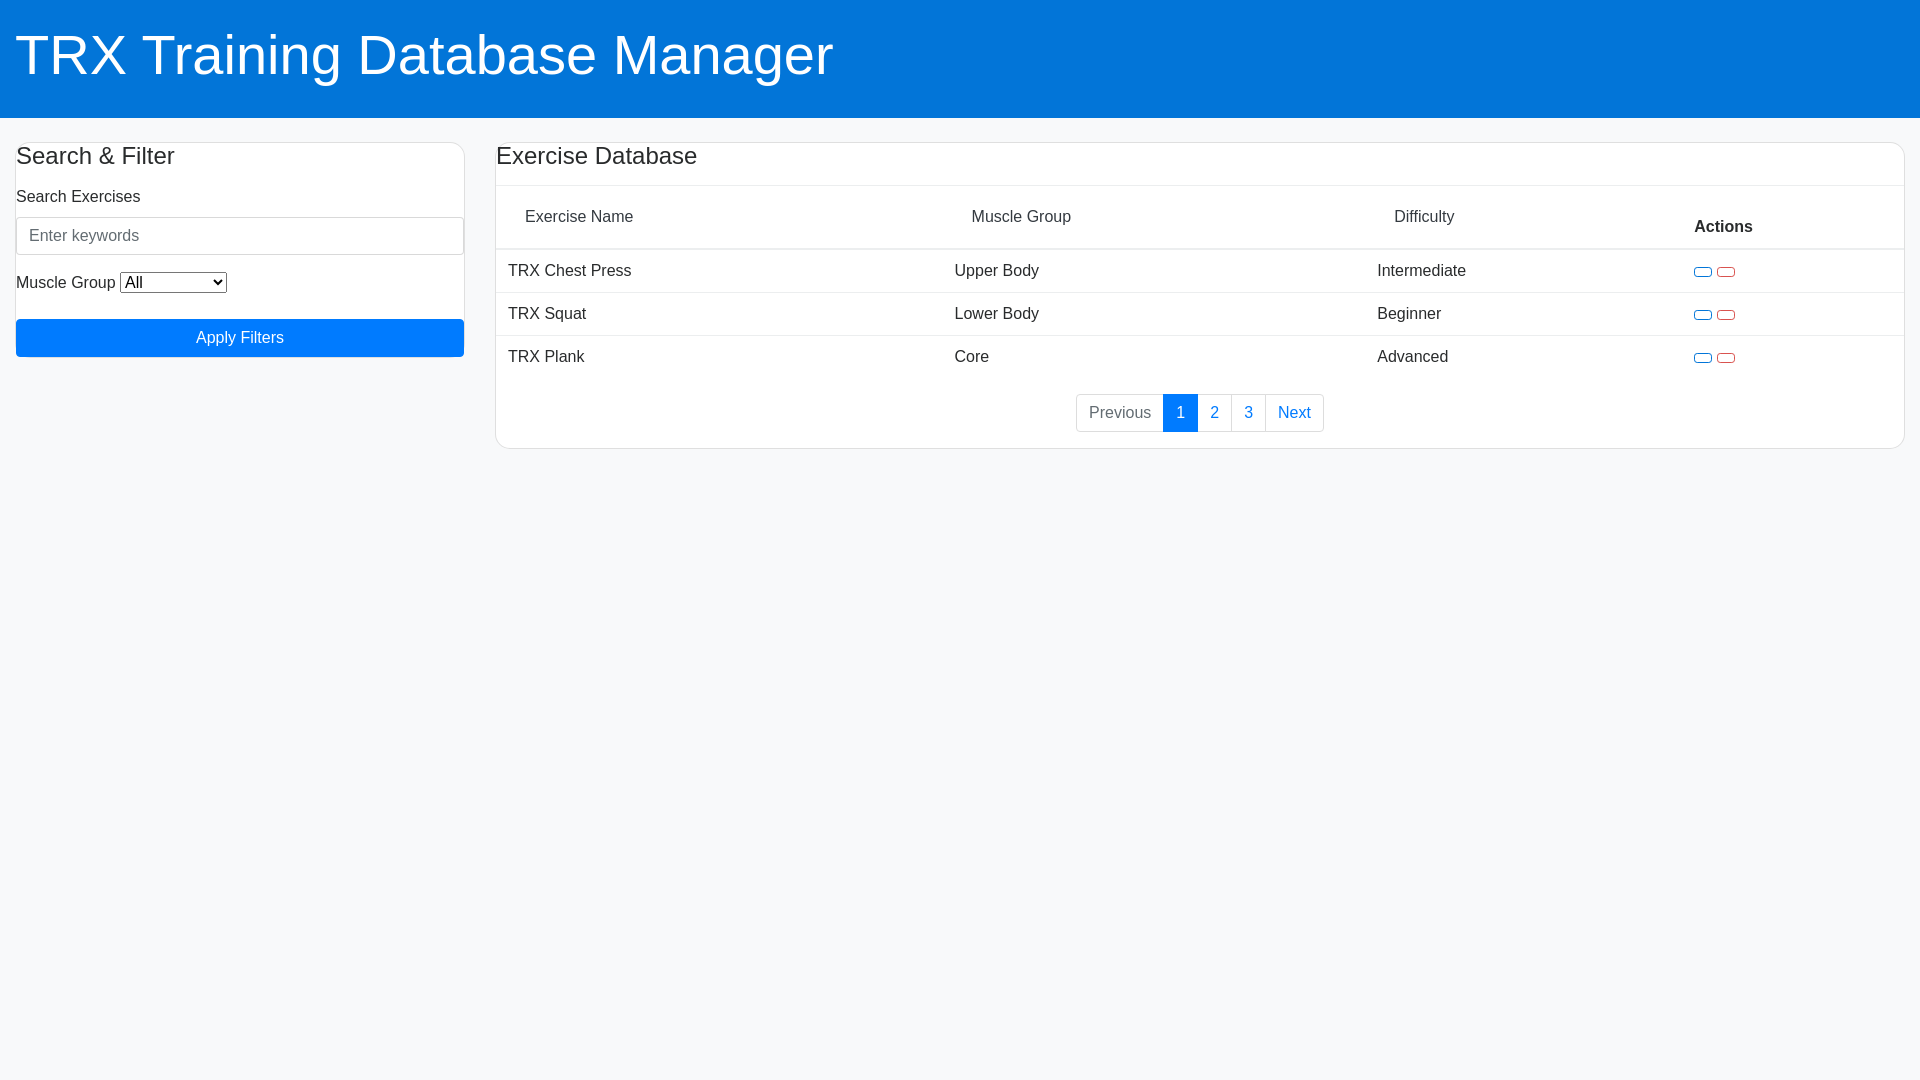Go to page 3 of exercises
The image size is (1920, 1080).
tap(1248, 413)
